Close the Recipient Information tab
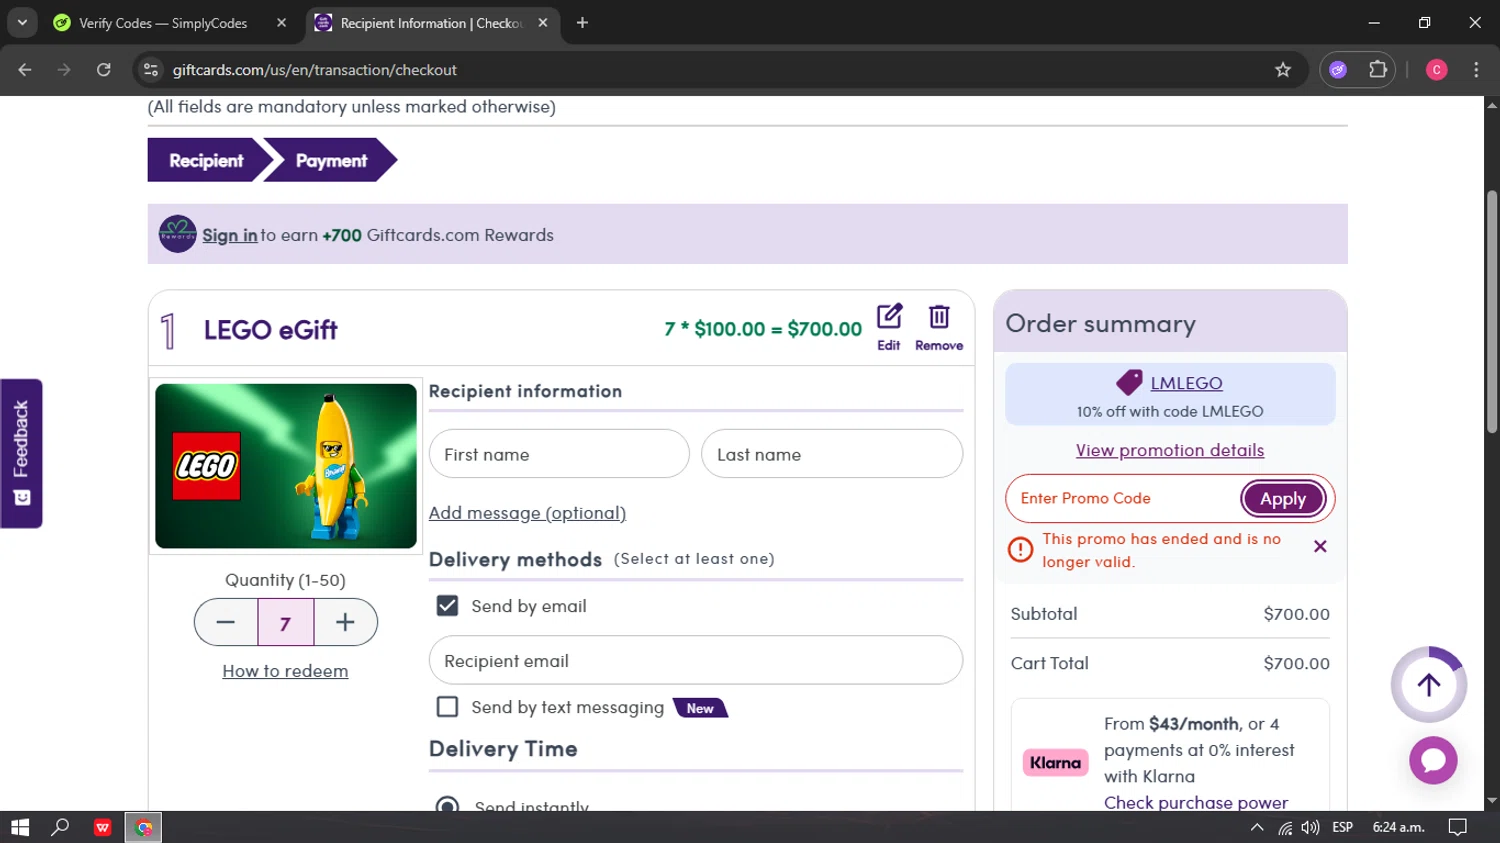This screenshot has width=1500, height=843. [543, 23]
